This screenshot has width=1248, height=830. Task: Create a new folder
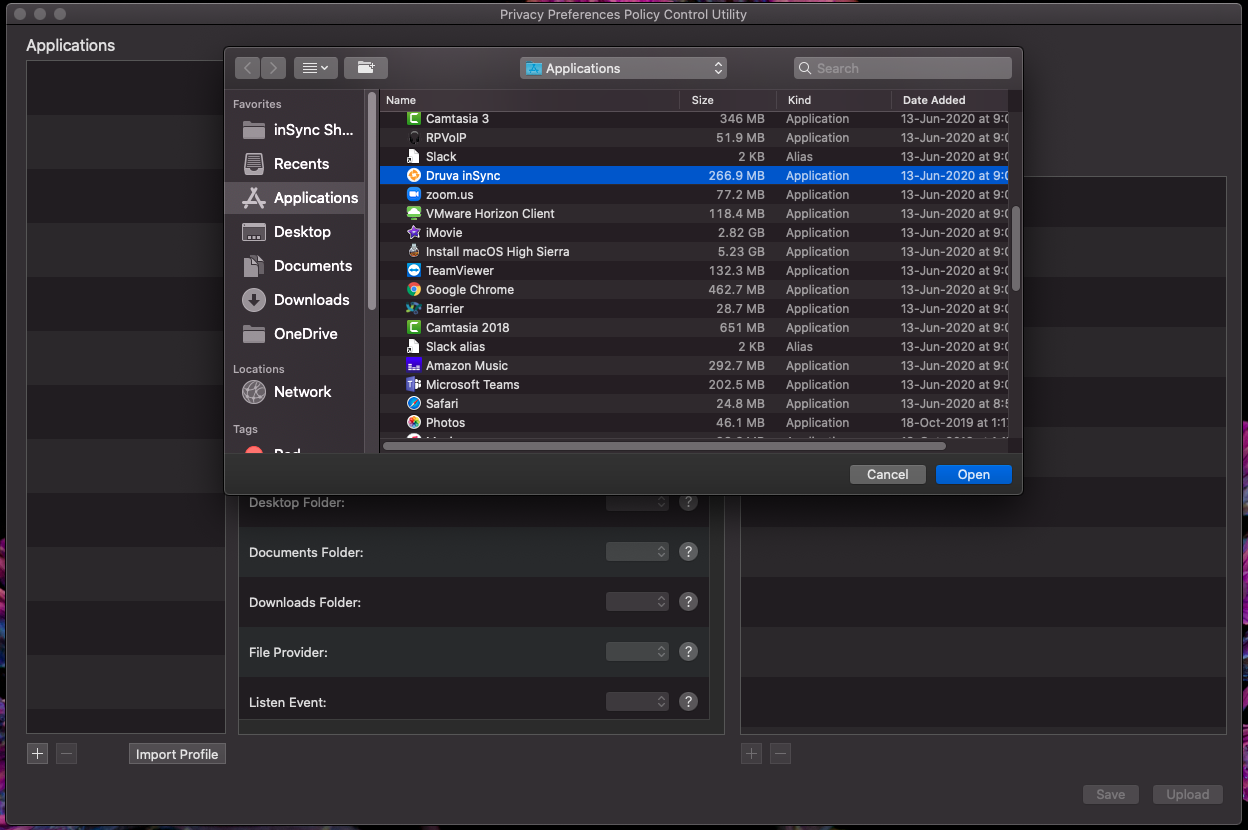pos(366,68)
